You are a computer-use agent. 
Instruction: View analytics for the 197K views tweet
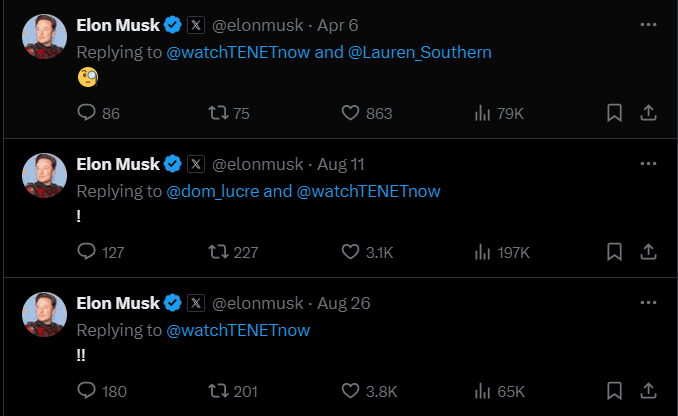pyautogui.click(x=482, y=252)
